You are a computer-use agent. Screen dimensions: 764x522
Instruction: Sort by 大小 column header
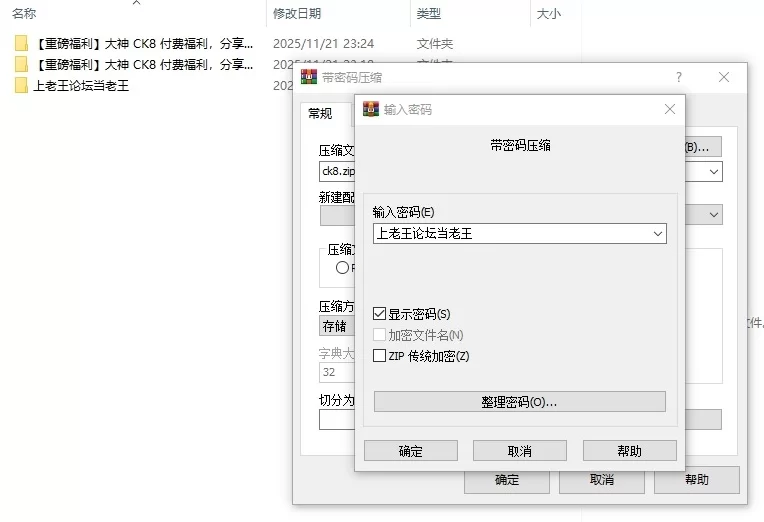549,14
